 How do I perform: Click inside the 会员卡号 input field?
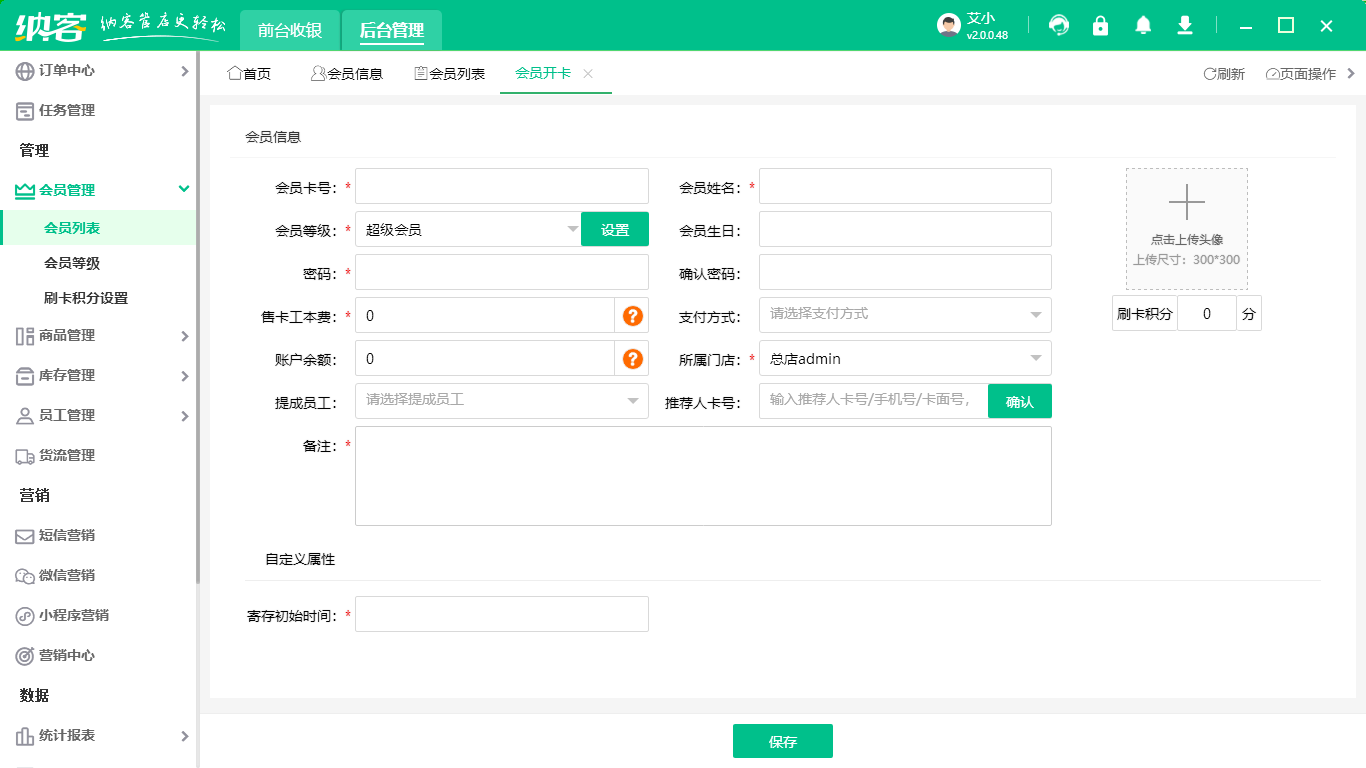pyautogui.click(x=501, y=185)
